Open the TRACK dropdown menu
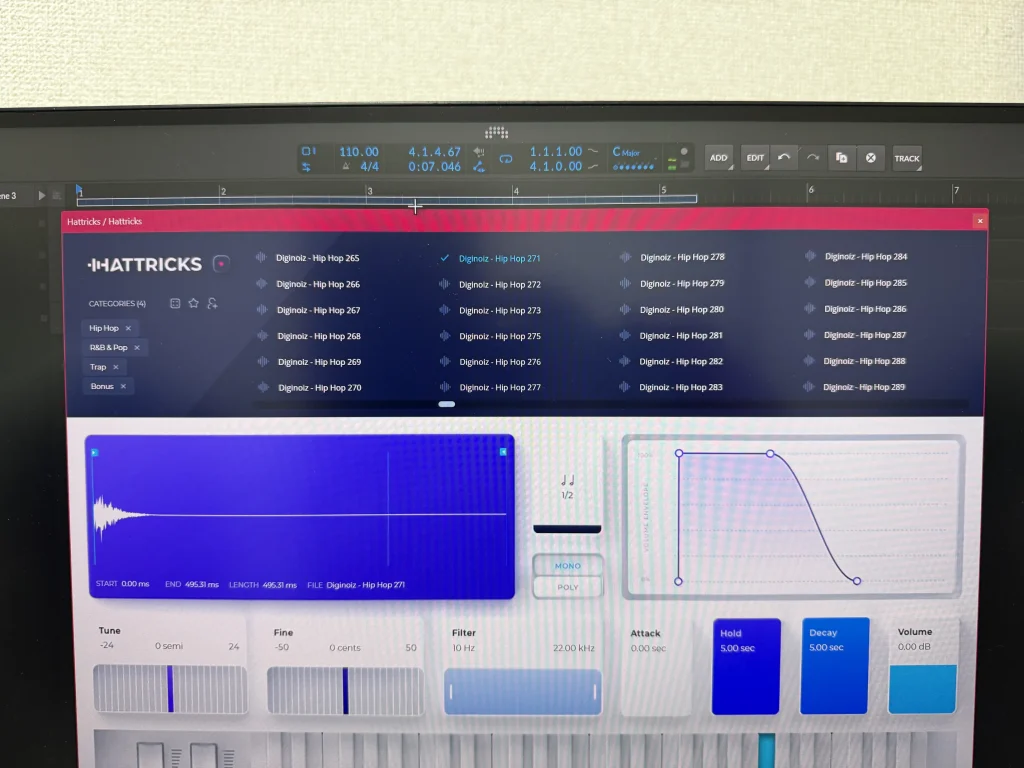 coord(907,158)
